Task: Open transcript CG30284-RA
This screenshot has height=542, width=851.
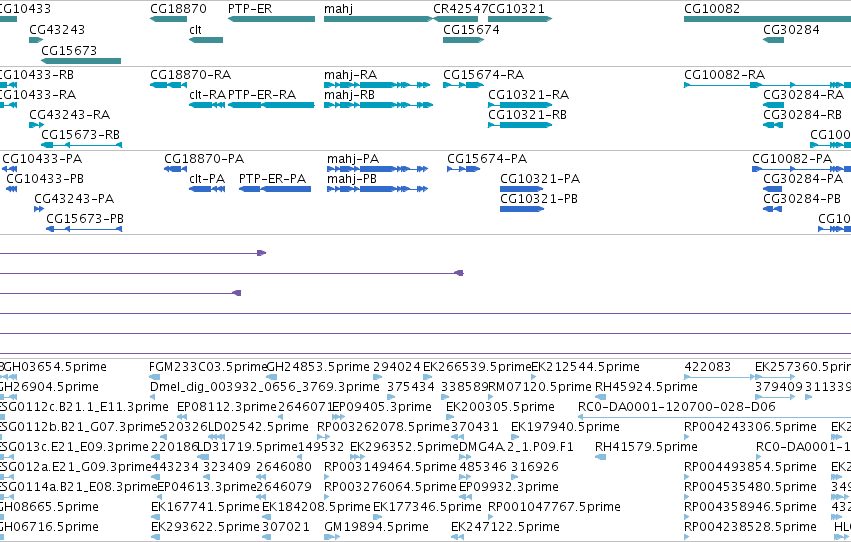Action: (773, 105)
